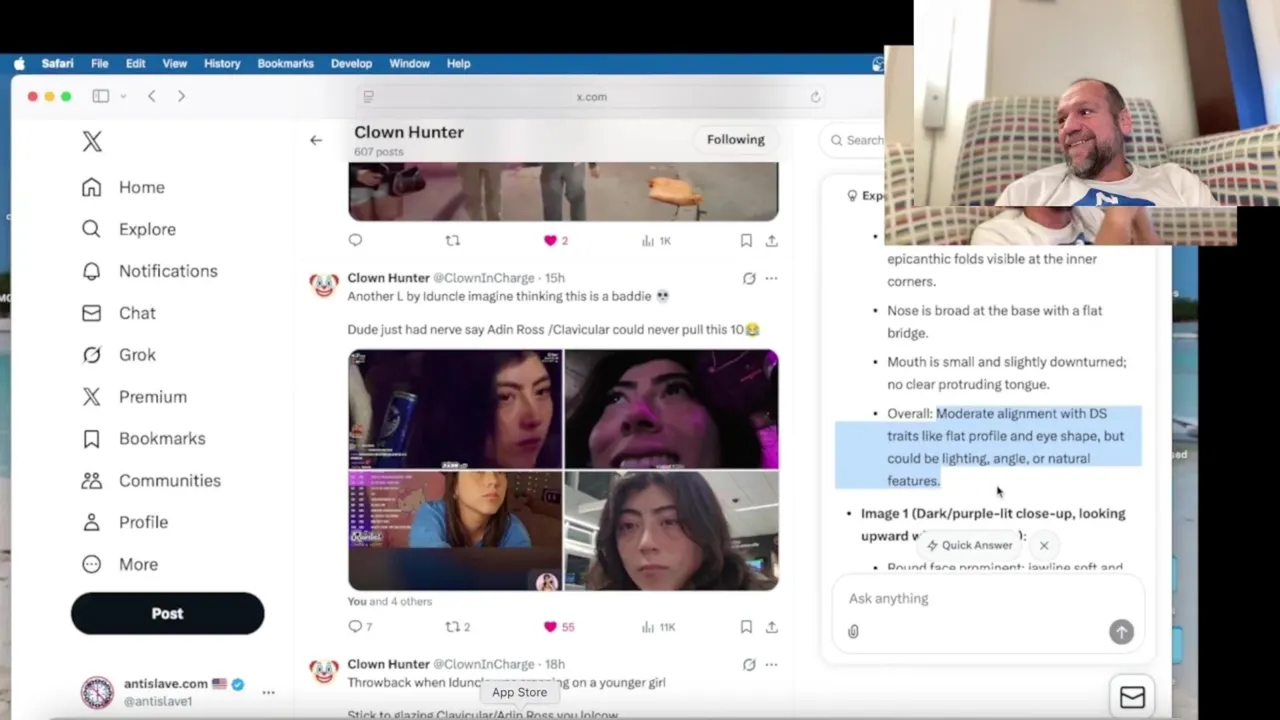1280x720 pixels.
Task: Click the x.com address bar
Action: point(591,97)
